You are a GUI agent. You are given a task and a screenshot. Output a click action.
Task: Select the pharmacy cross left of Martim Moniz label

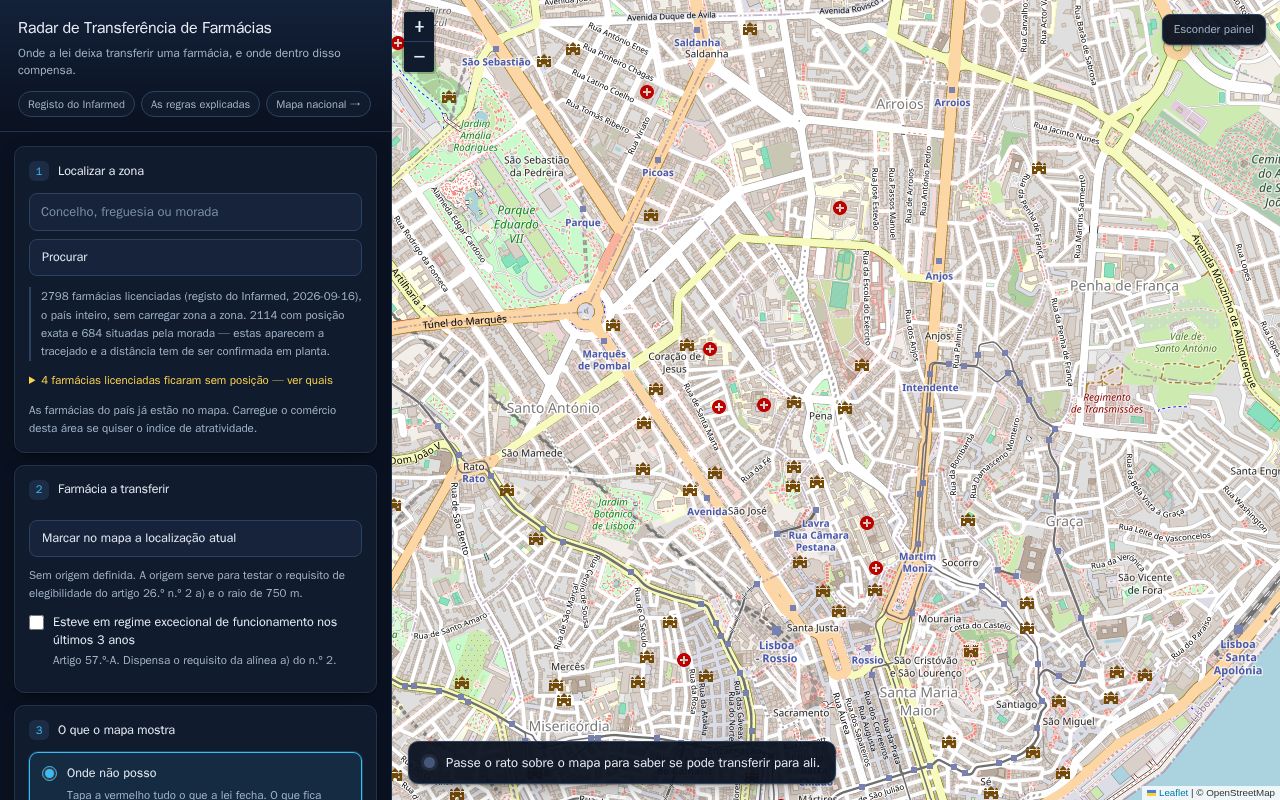tap(876, 568)
